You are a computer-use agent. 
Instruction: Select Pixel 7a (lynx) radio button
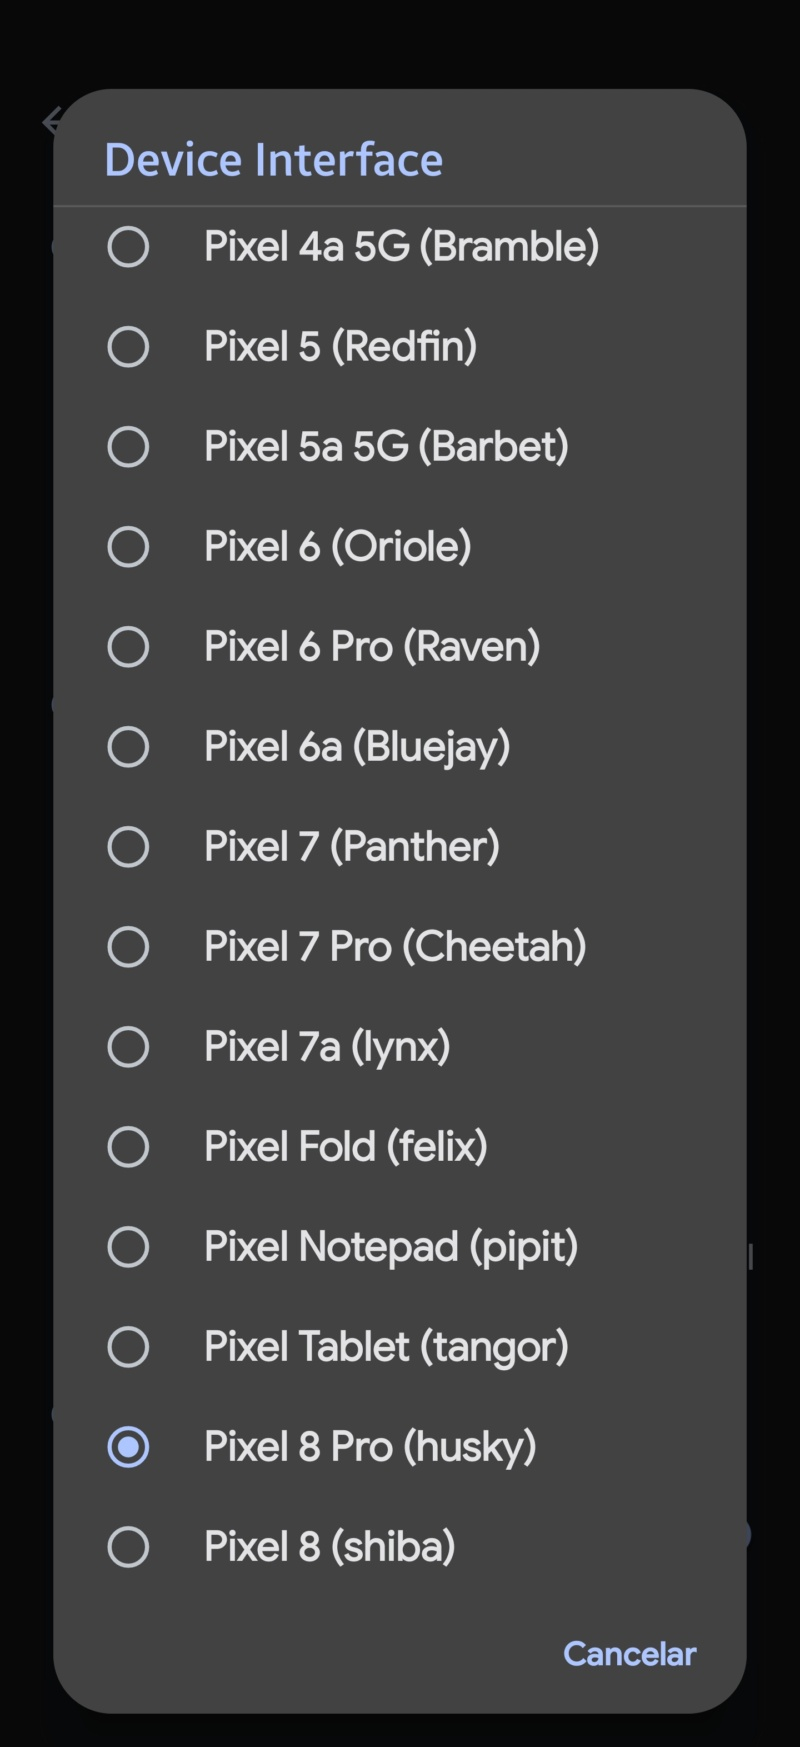point(128,1047)
